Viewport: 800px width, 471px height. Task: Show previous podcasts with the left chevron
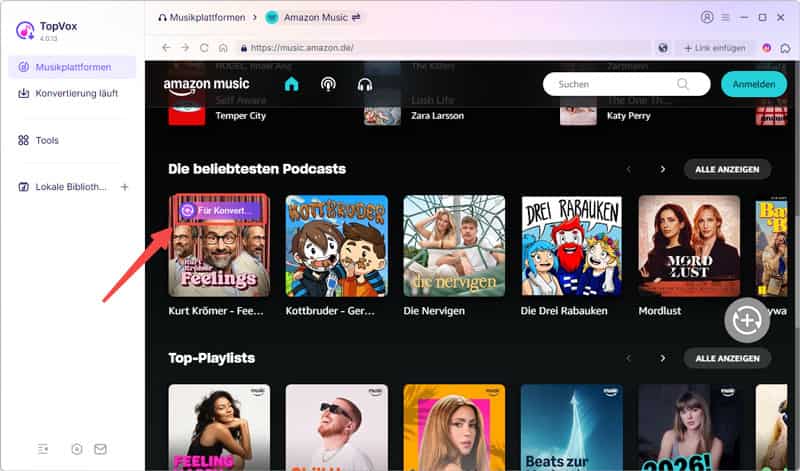(x=629, y=169)
